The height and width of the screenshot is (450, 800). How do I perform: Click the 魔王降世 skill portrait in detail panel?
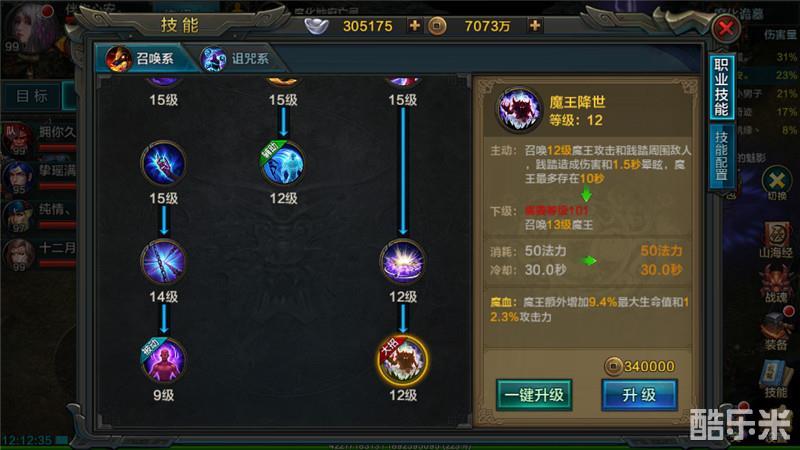(x=519, y=110)
